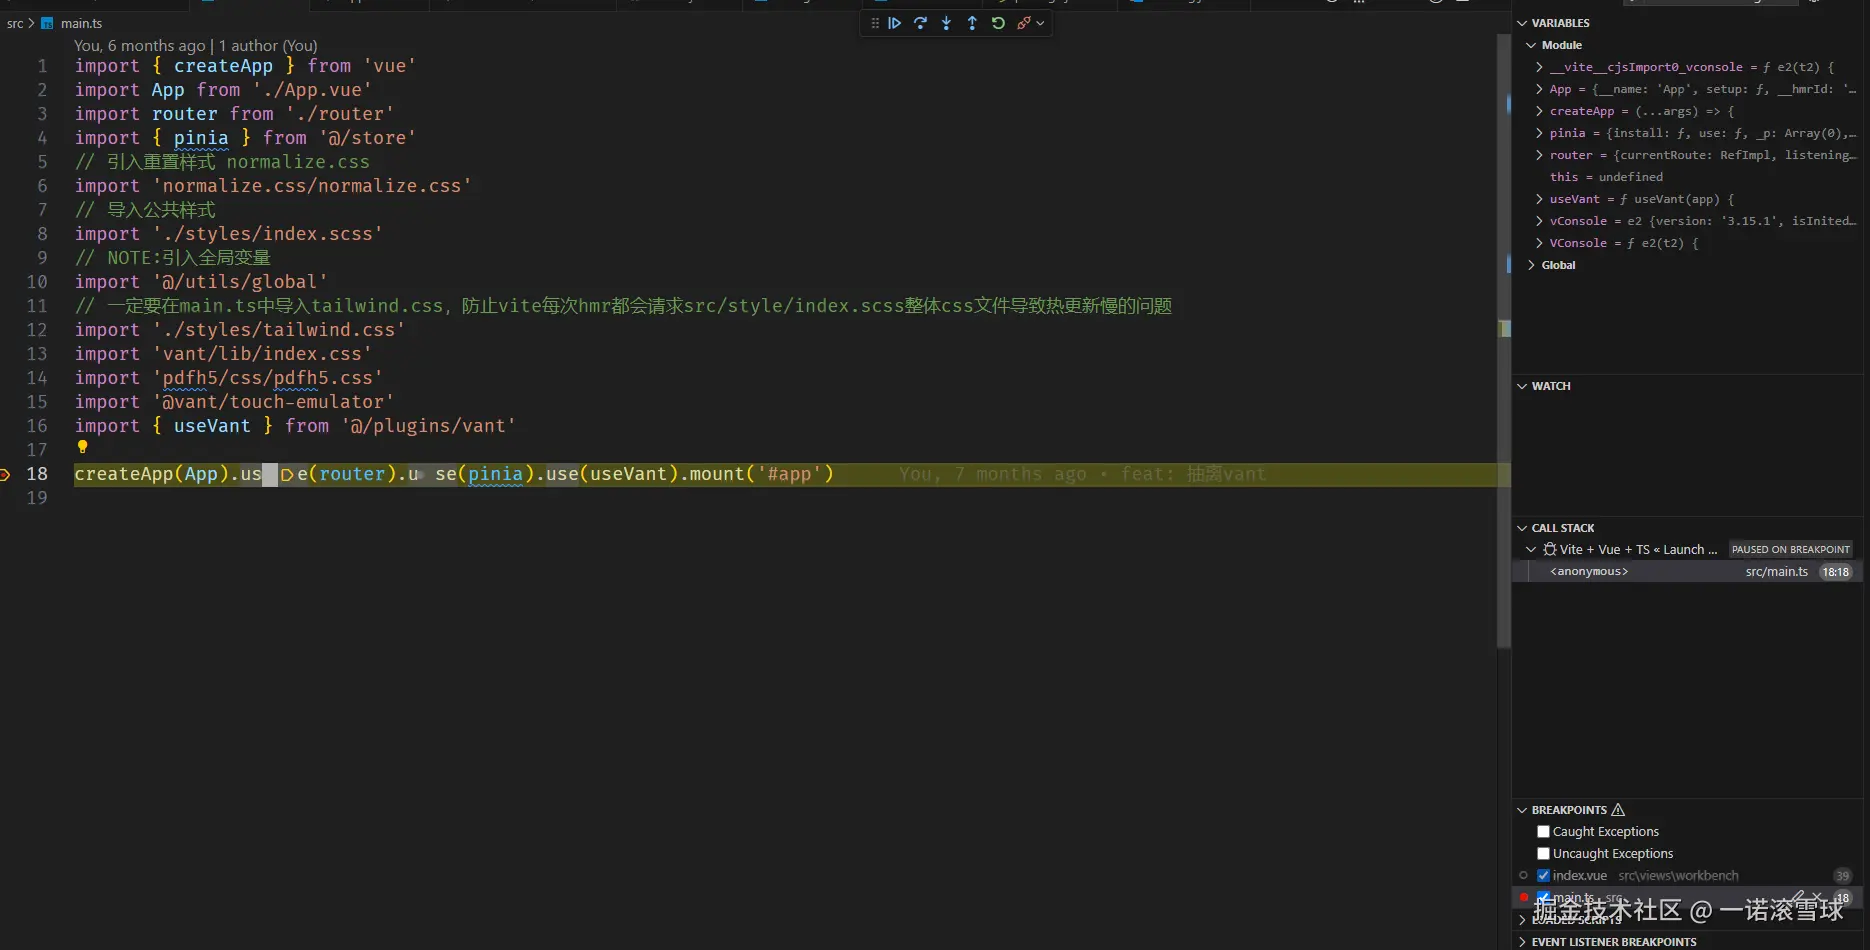Click the main.ts breadcrumb segment
1870x950 pixels.
81,23
